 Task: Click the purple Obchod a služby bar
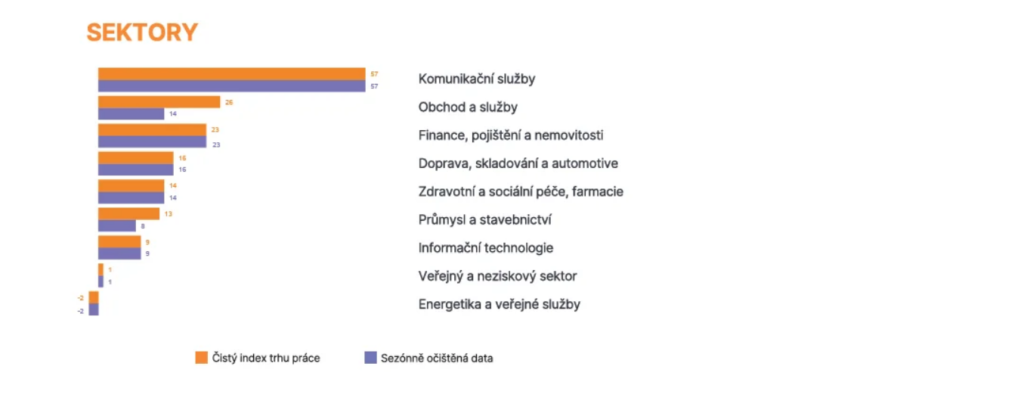(131, 114)
